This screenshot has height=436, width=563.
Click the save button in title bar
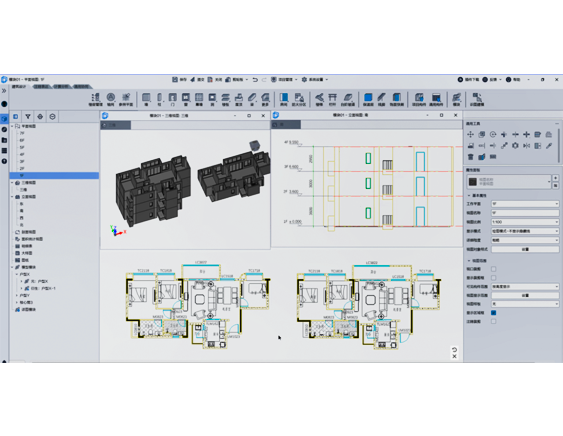click(179, 79)
